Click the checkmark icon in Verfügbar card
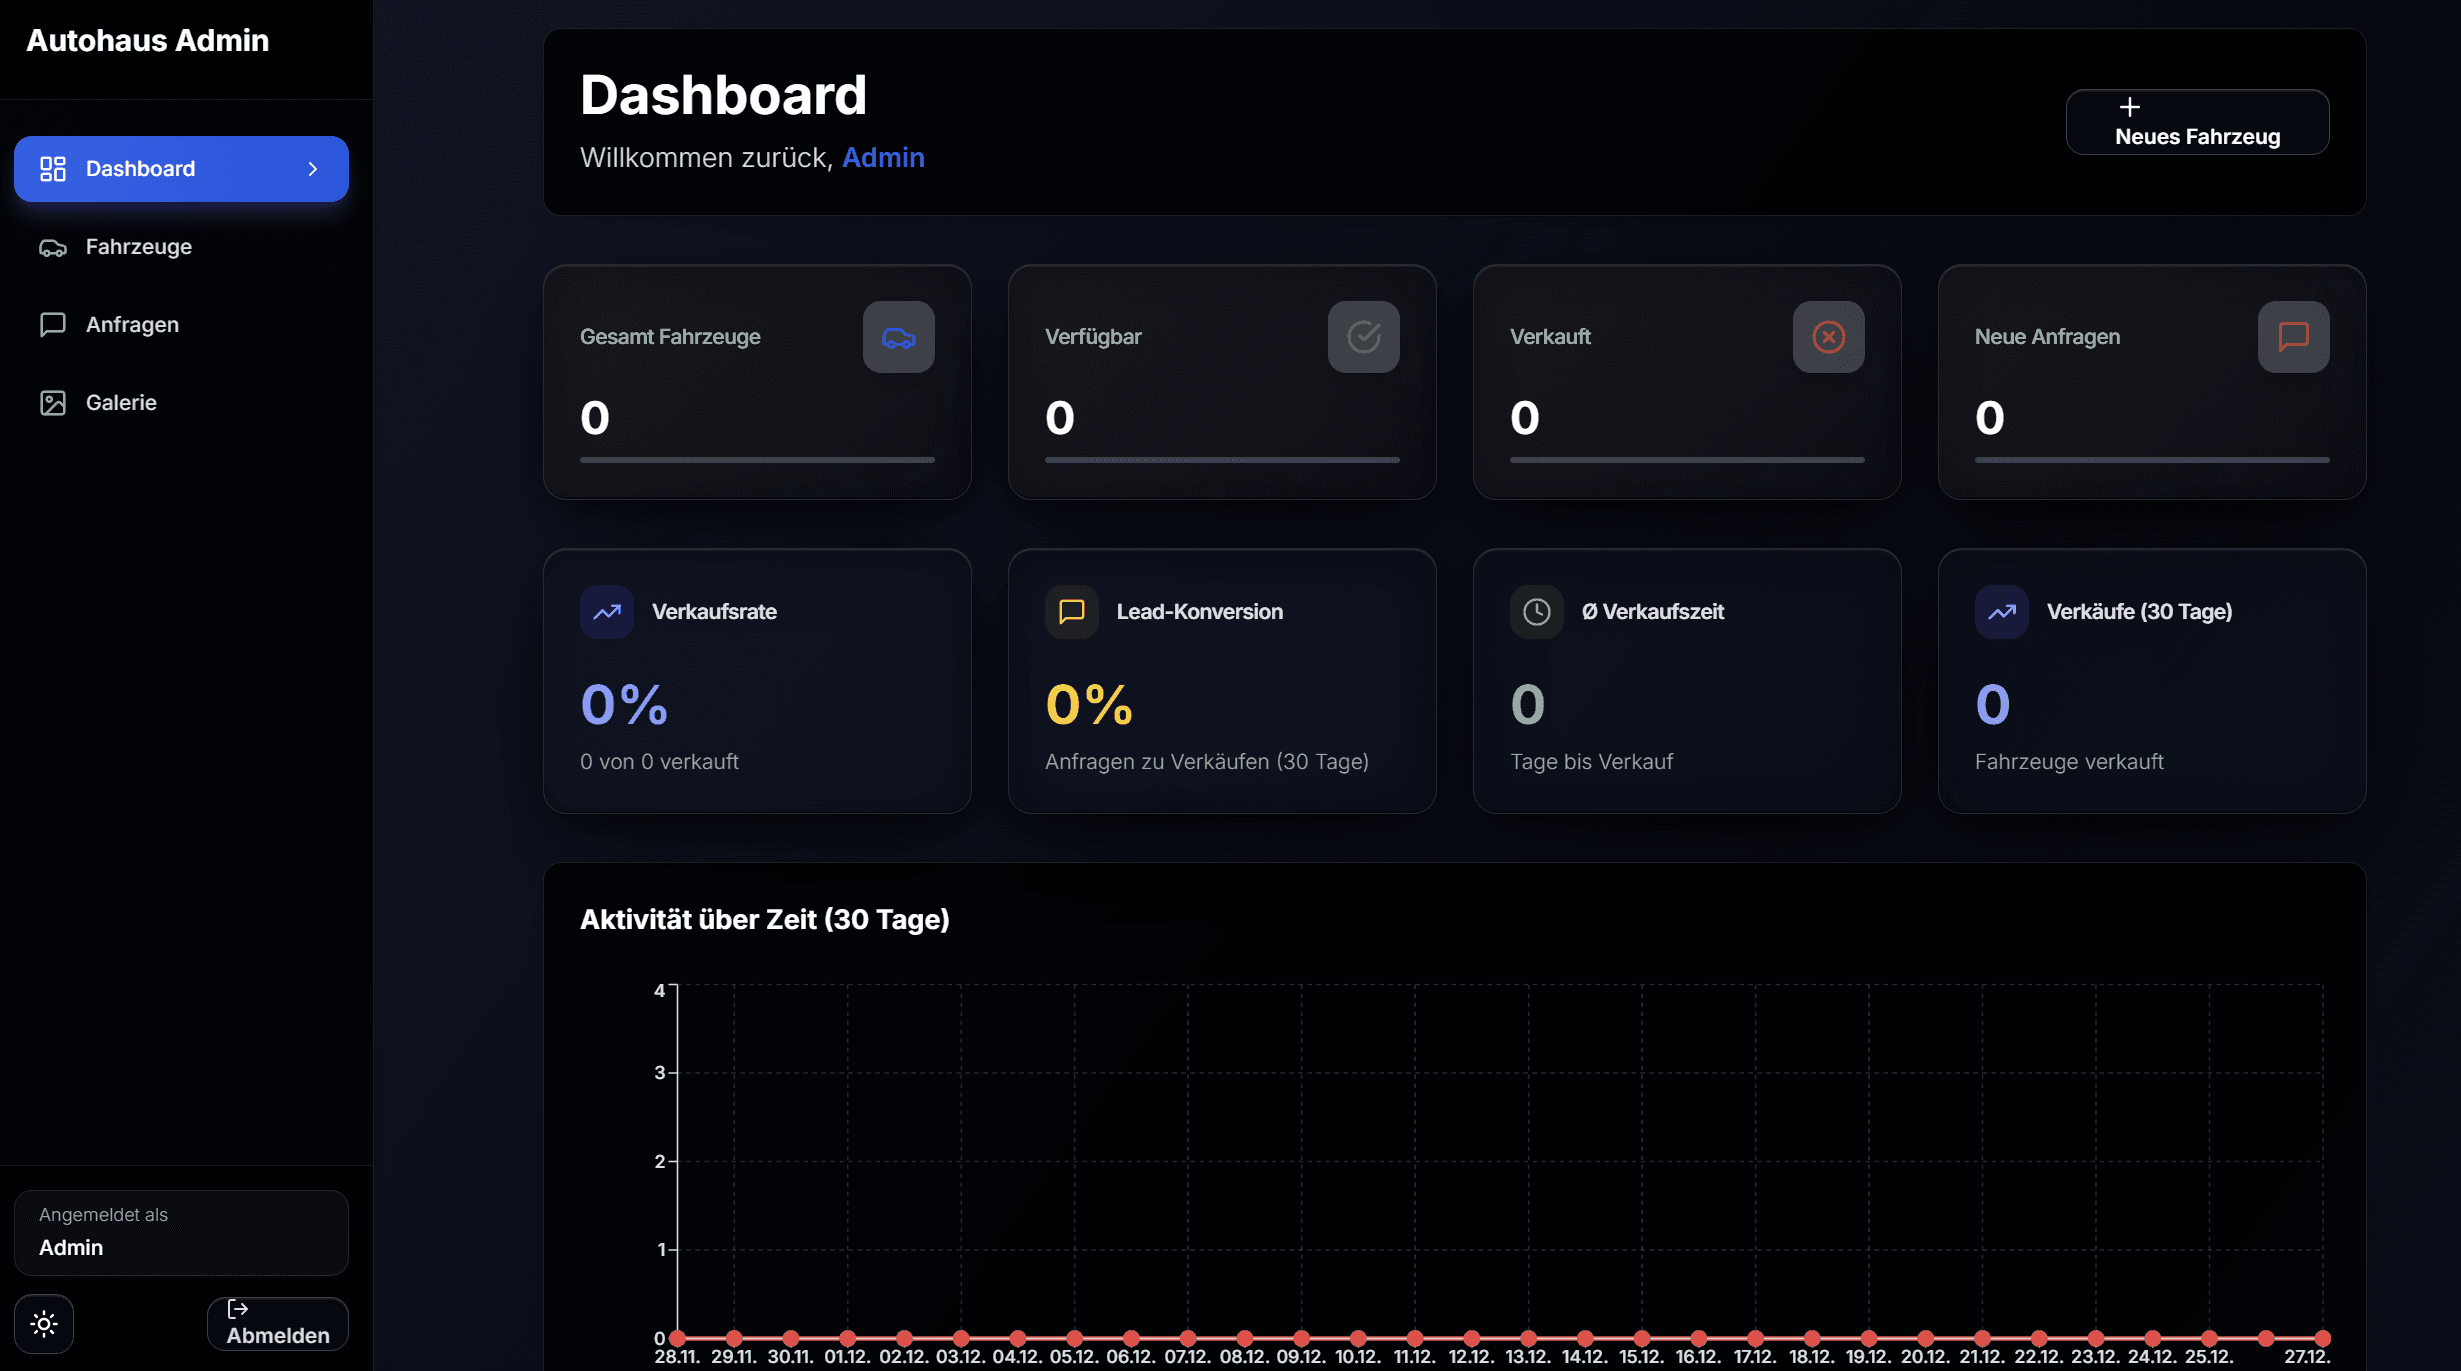Viewport: 2461px width, 1371px height. (x=1363, y=337)
